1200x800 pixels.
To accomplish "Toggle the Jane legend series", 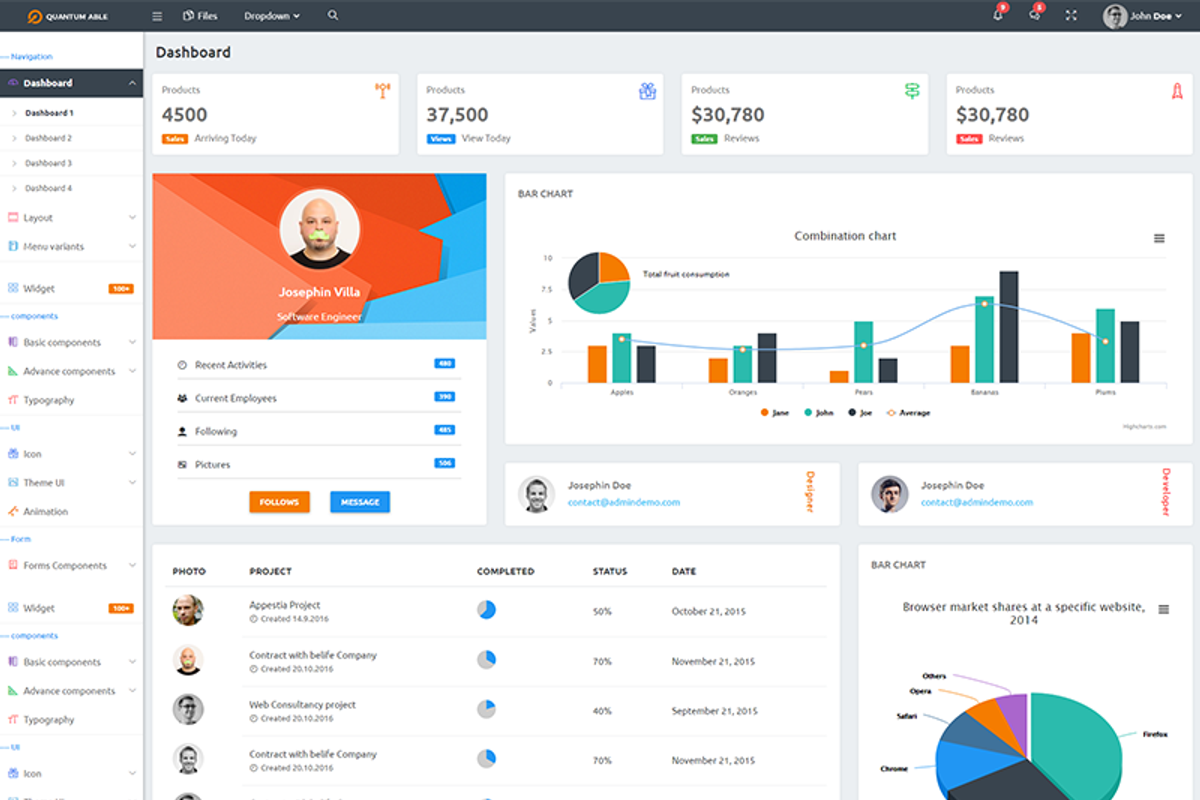I will pyautogui.click(x=774, y=412).
